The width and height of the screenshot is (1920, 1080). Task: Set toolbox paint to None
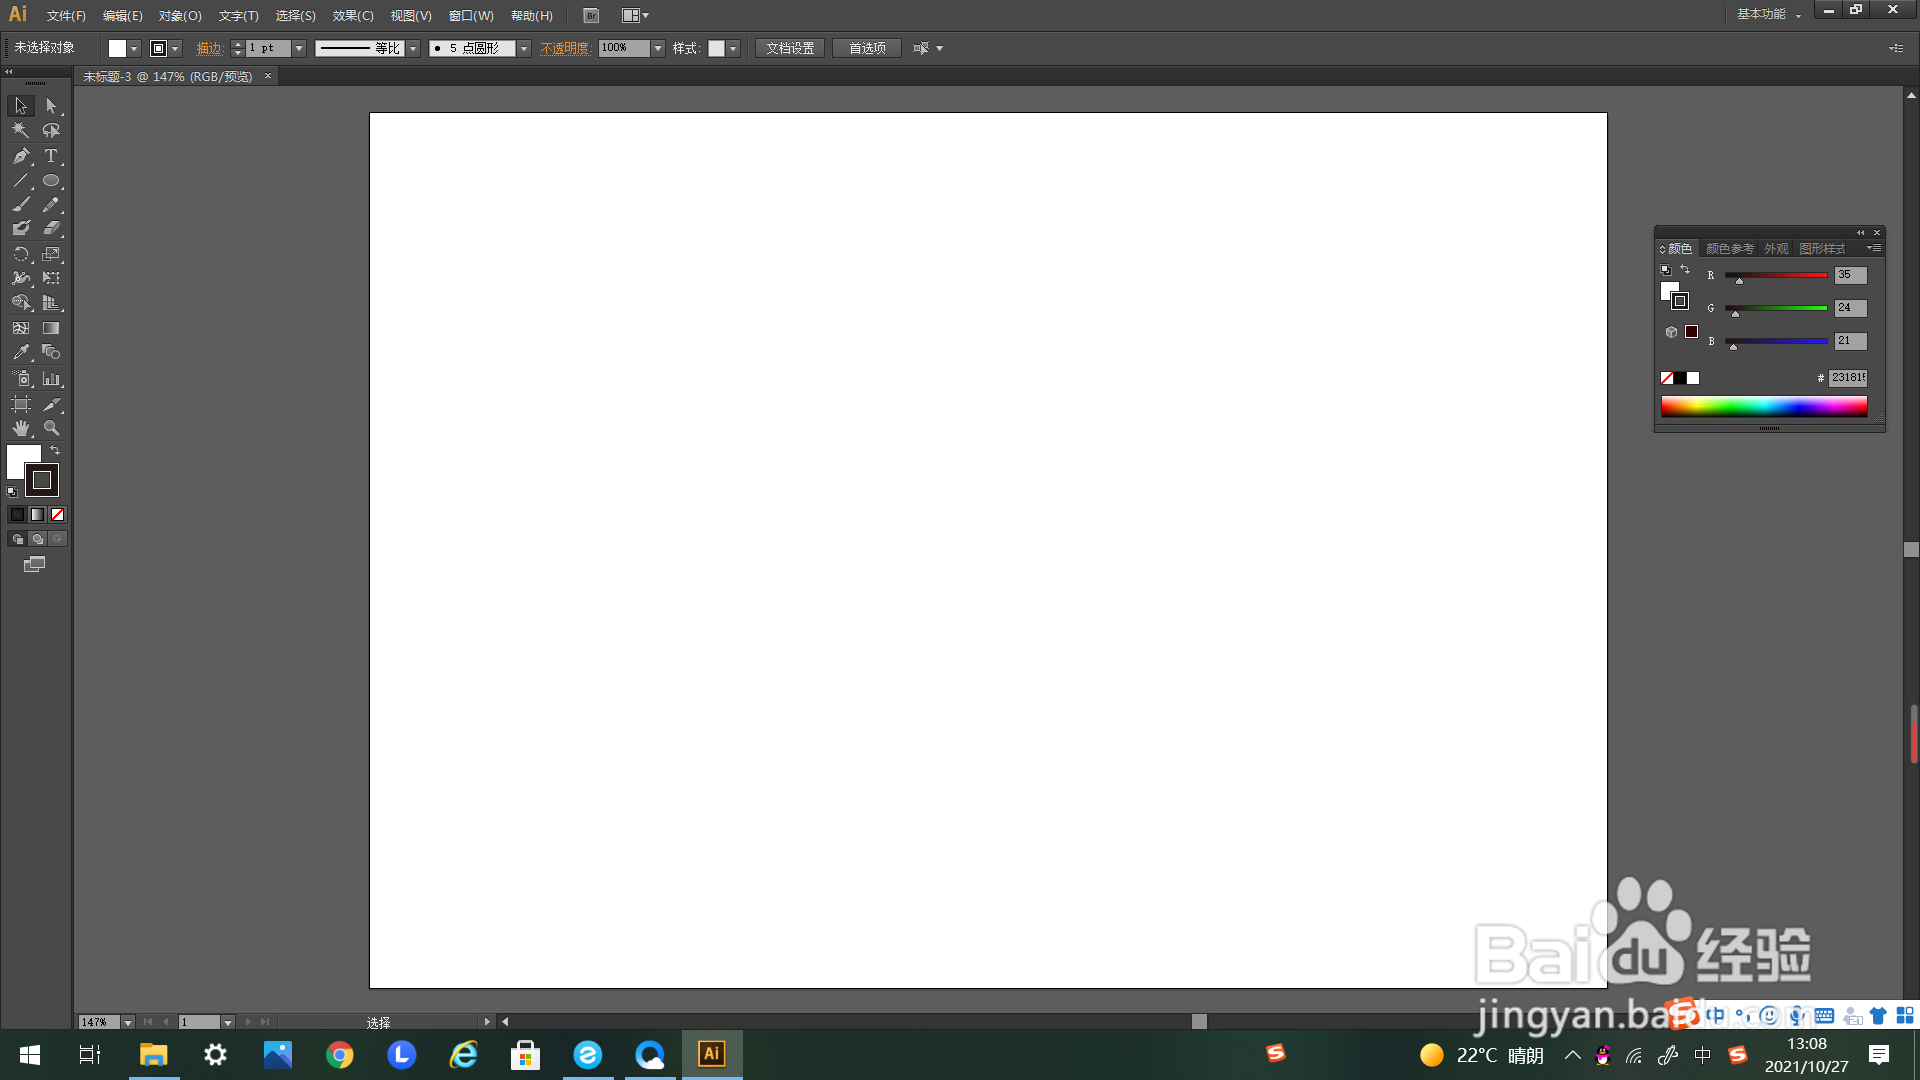(57, 514)
